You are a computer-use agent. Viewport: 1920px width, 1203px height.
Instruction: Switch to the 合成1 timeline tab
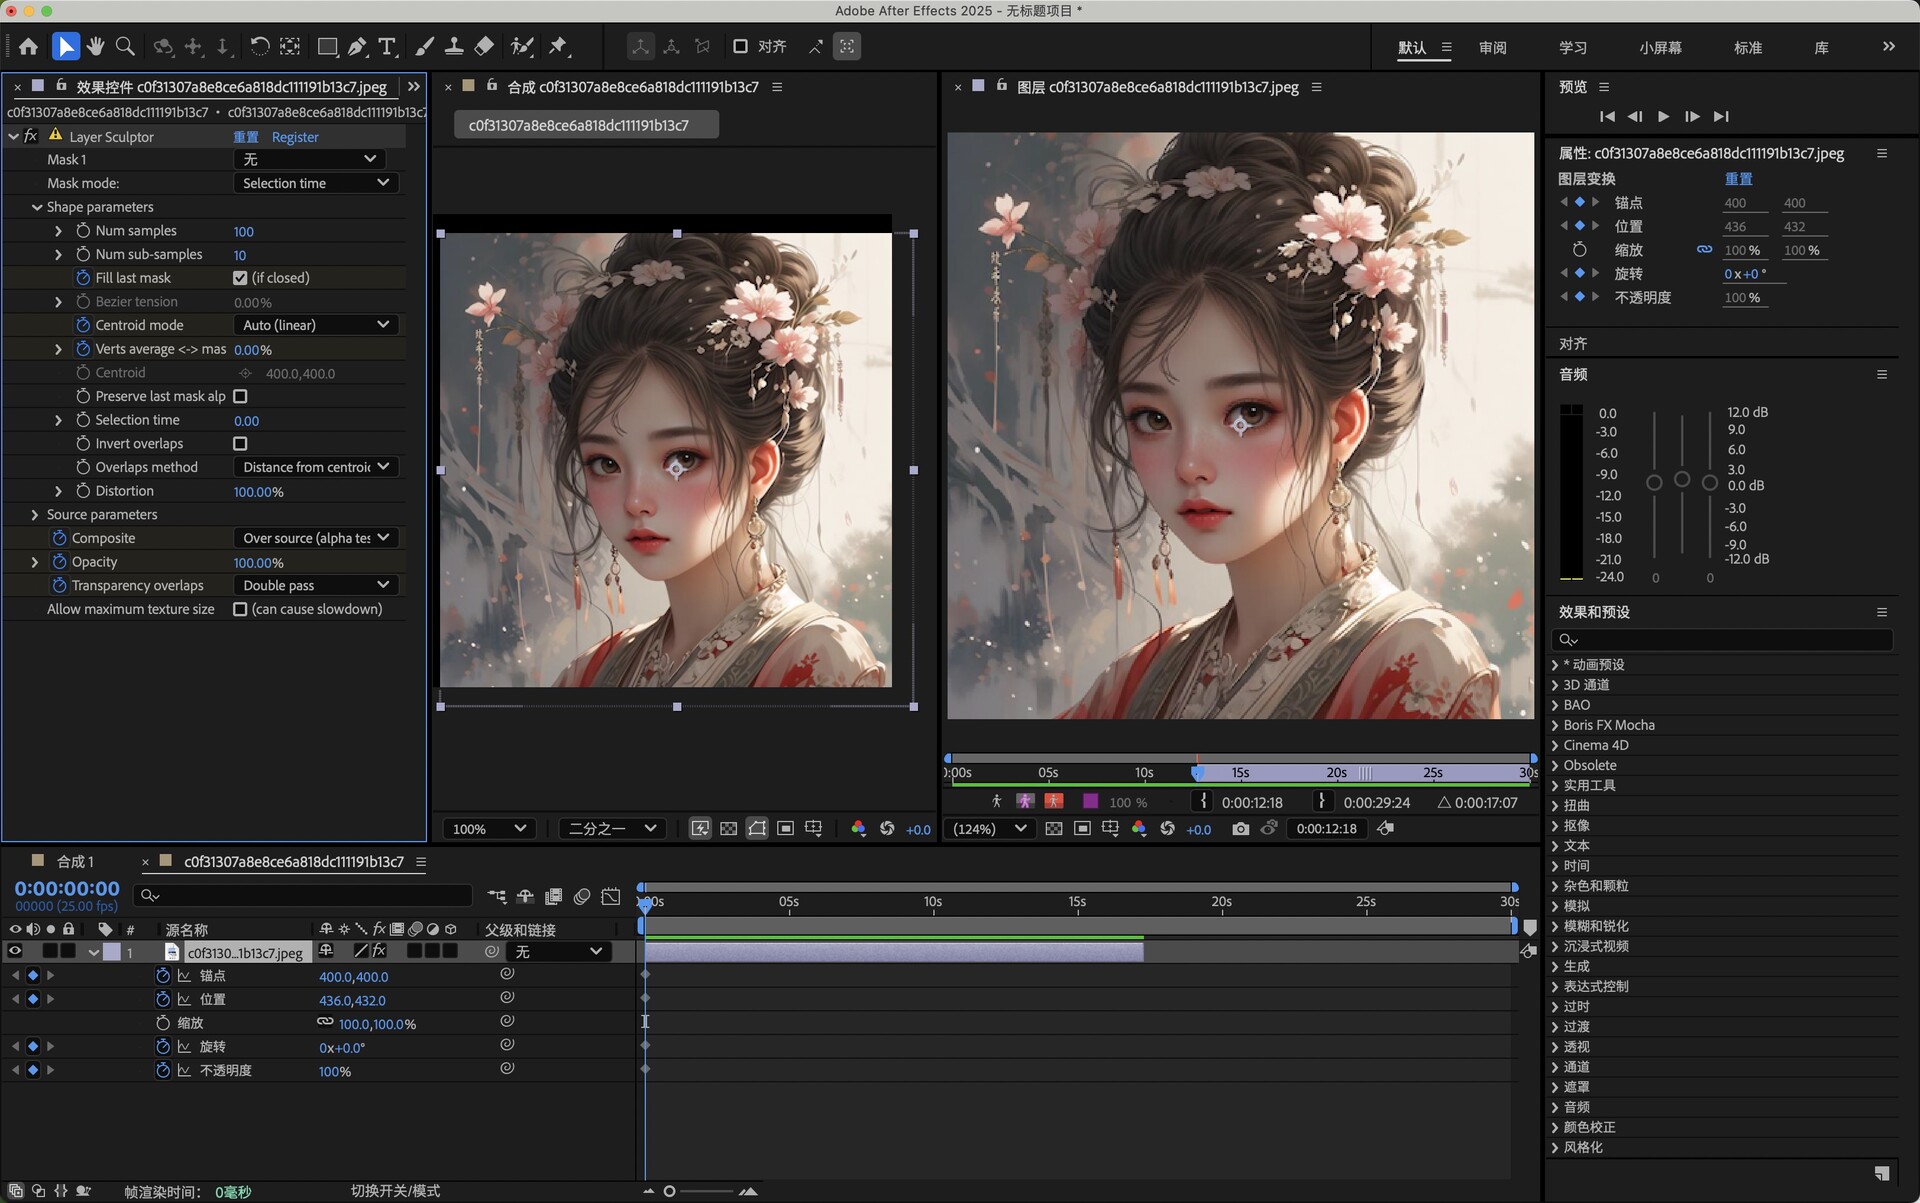click(75, 861)
